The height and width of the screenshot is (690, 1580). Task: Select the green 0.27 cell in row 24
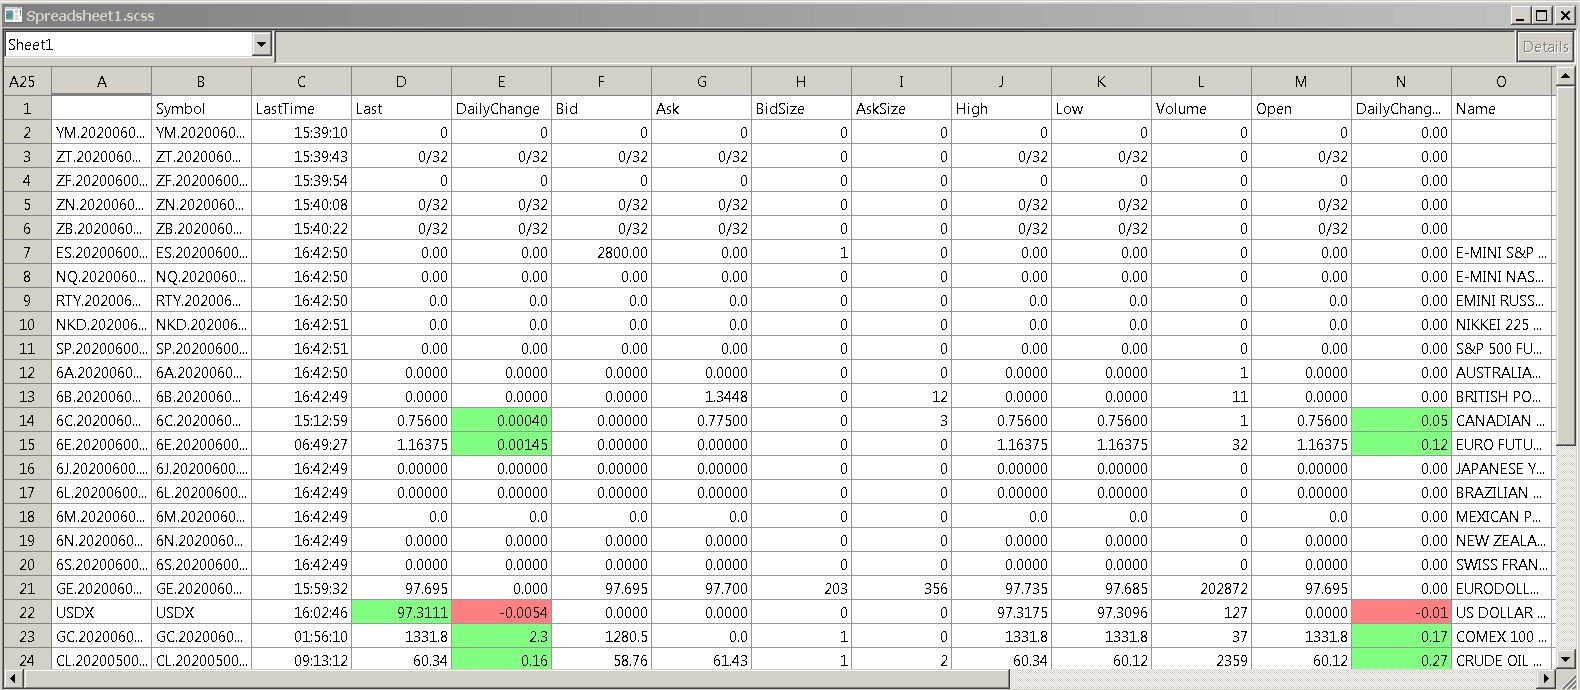click(x=1401, y=660)
